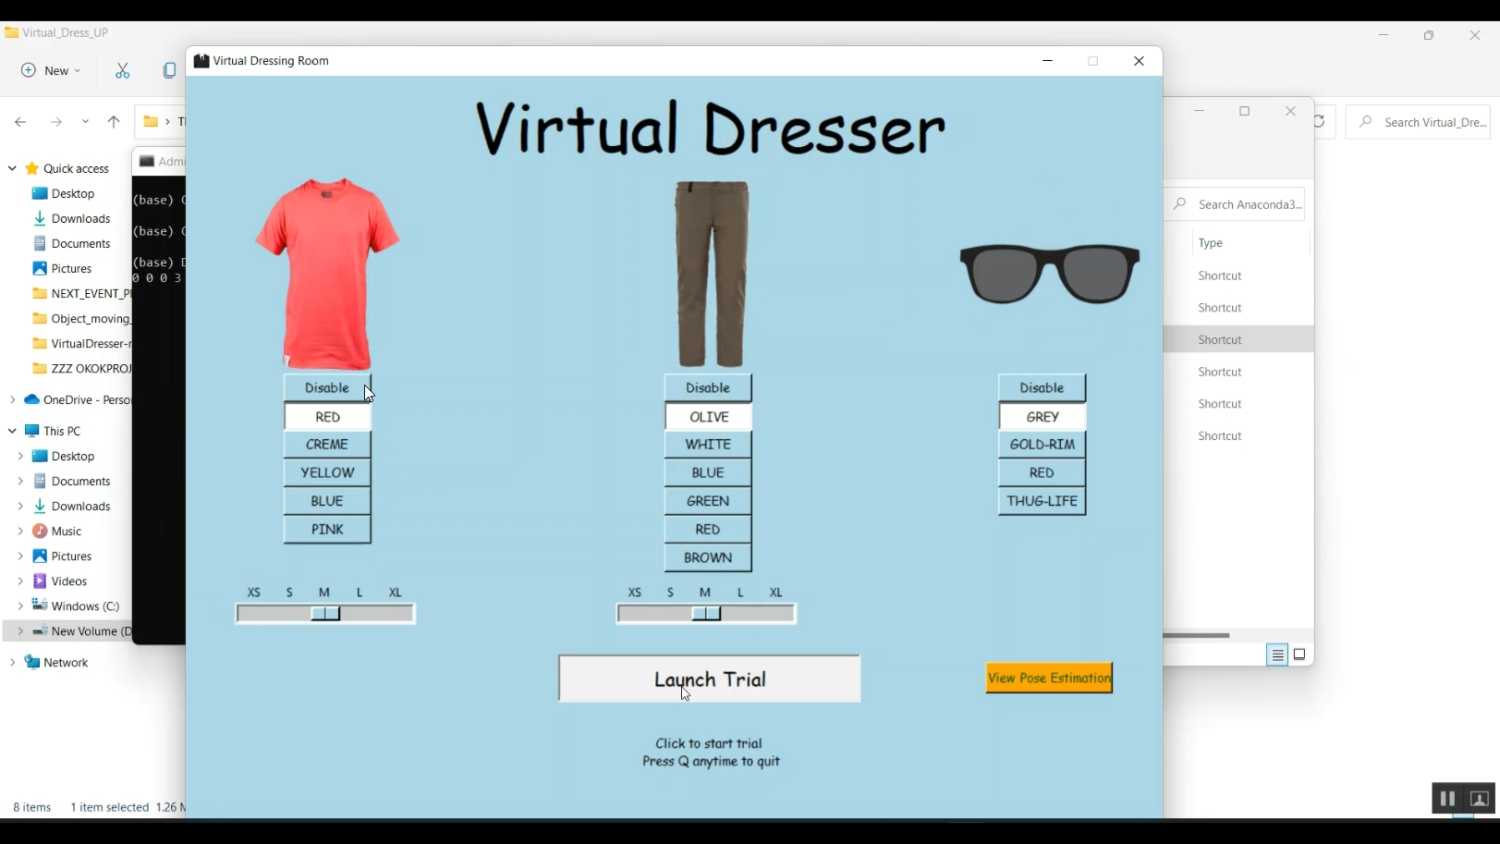The height and width of the screenshot is (844, 1500).
Task: Expand the OneDrive tree node
Action: pos(12,400)
